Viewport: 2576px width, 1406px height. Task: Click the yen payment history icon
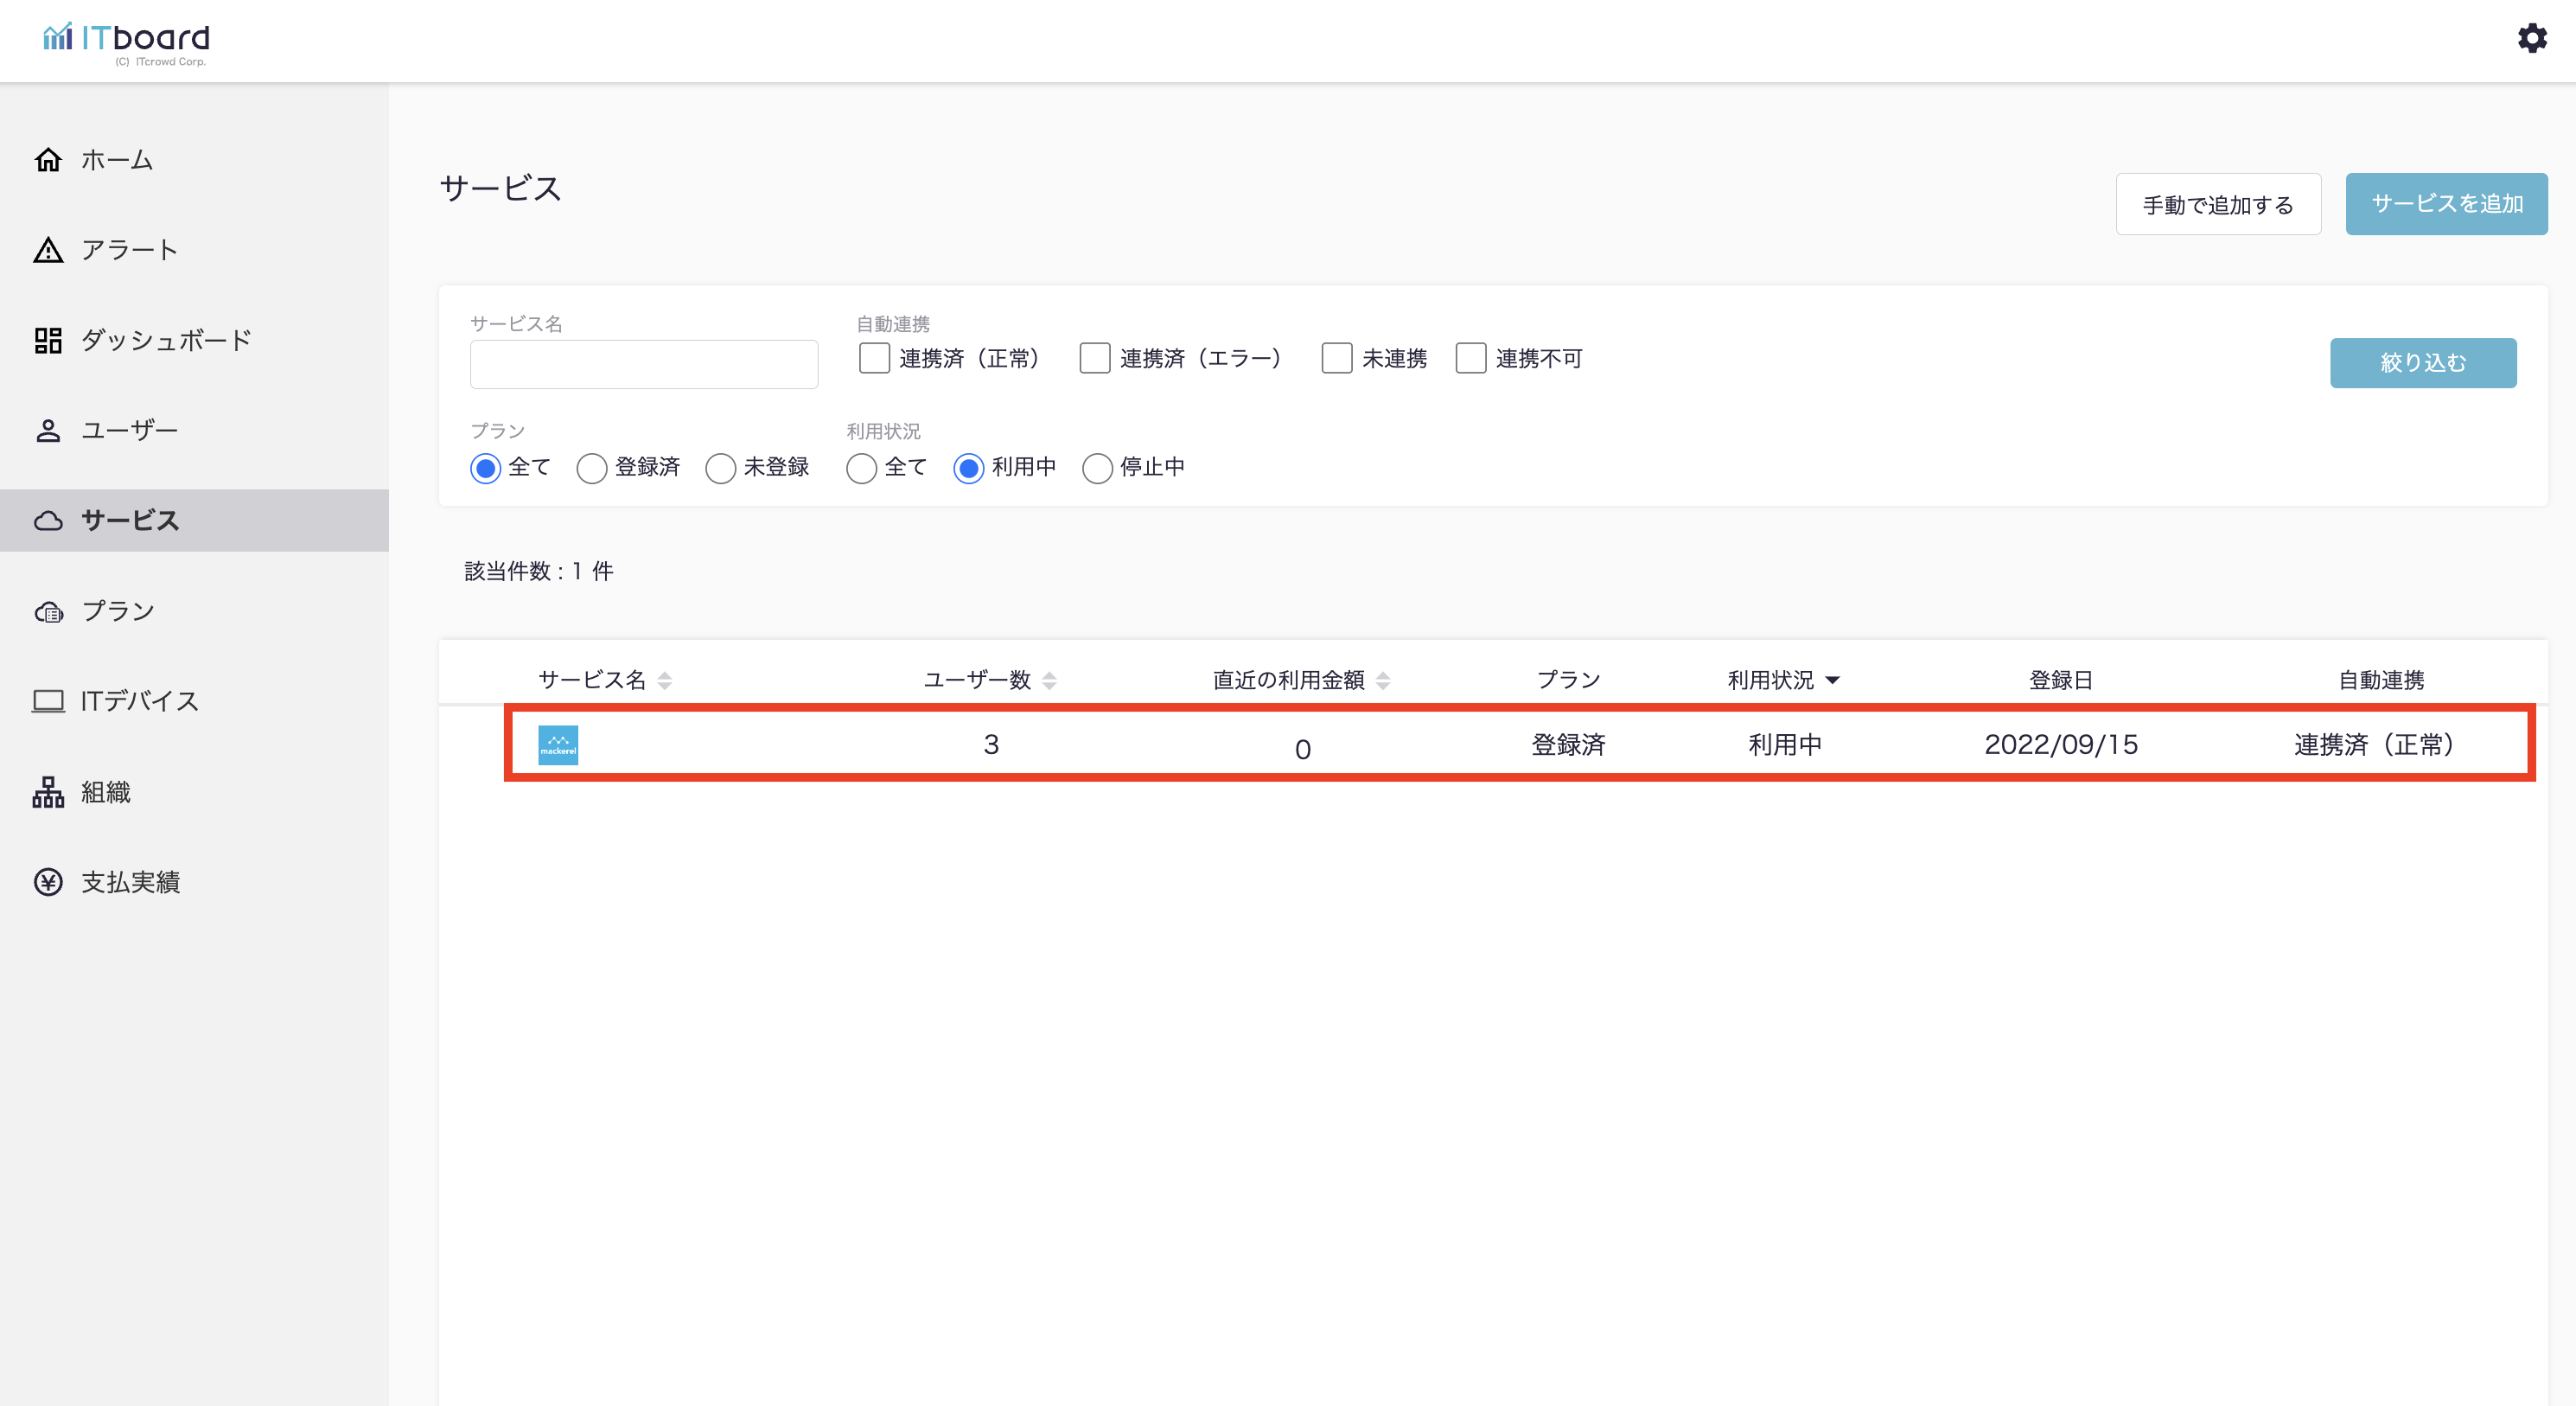48,882
